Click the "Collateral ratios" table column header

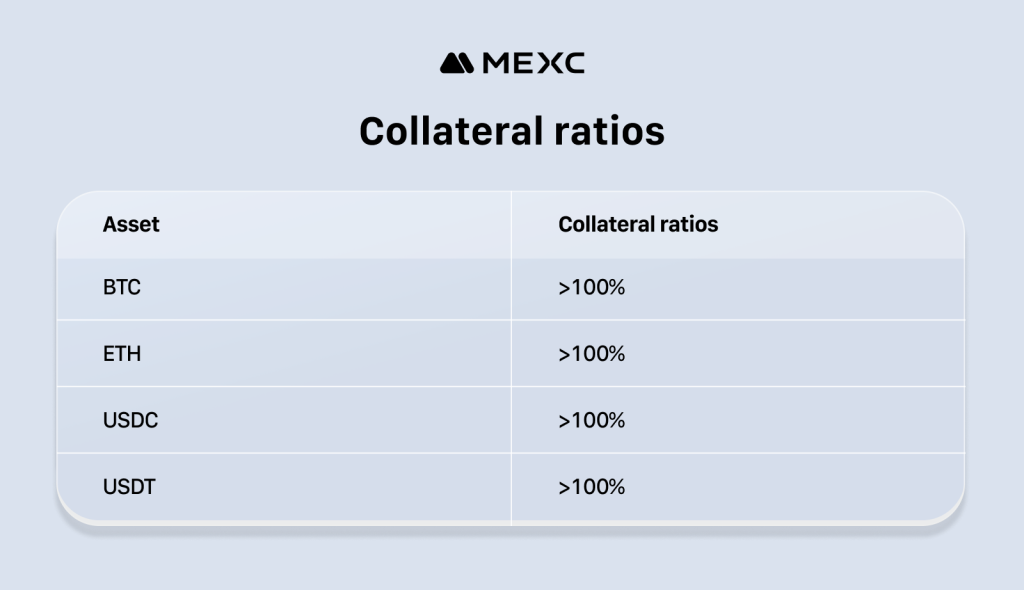click(638, 224)
